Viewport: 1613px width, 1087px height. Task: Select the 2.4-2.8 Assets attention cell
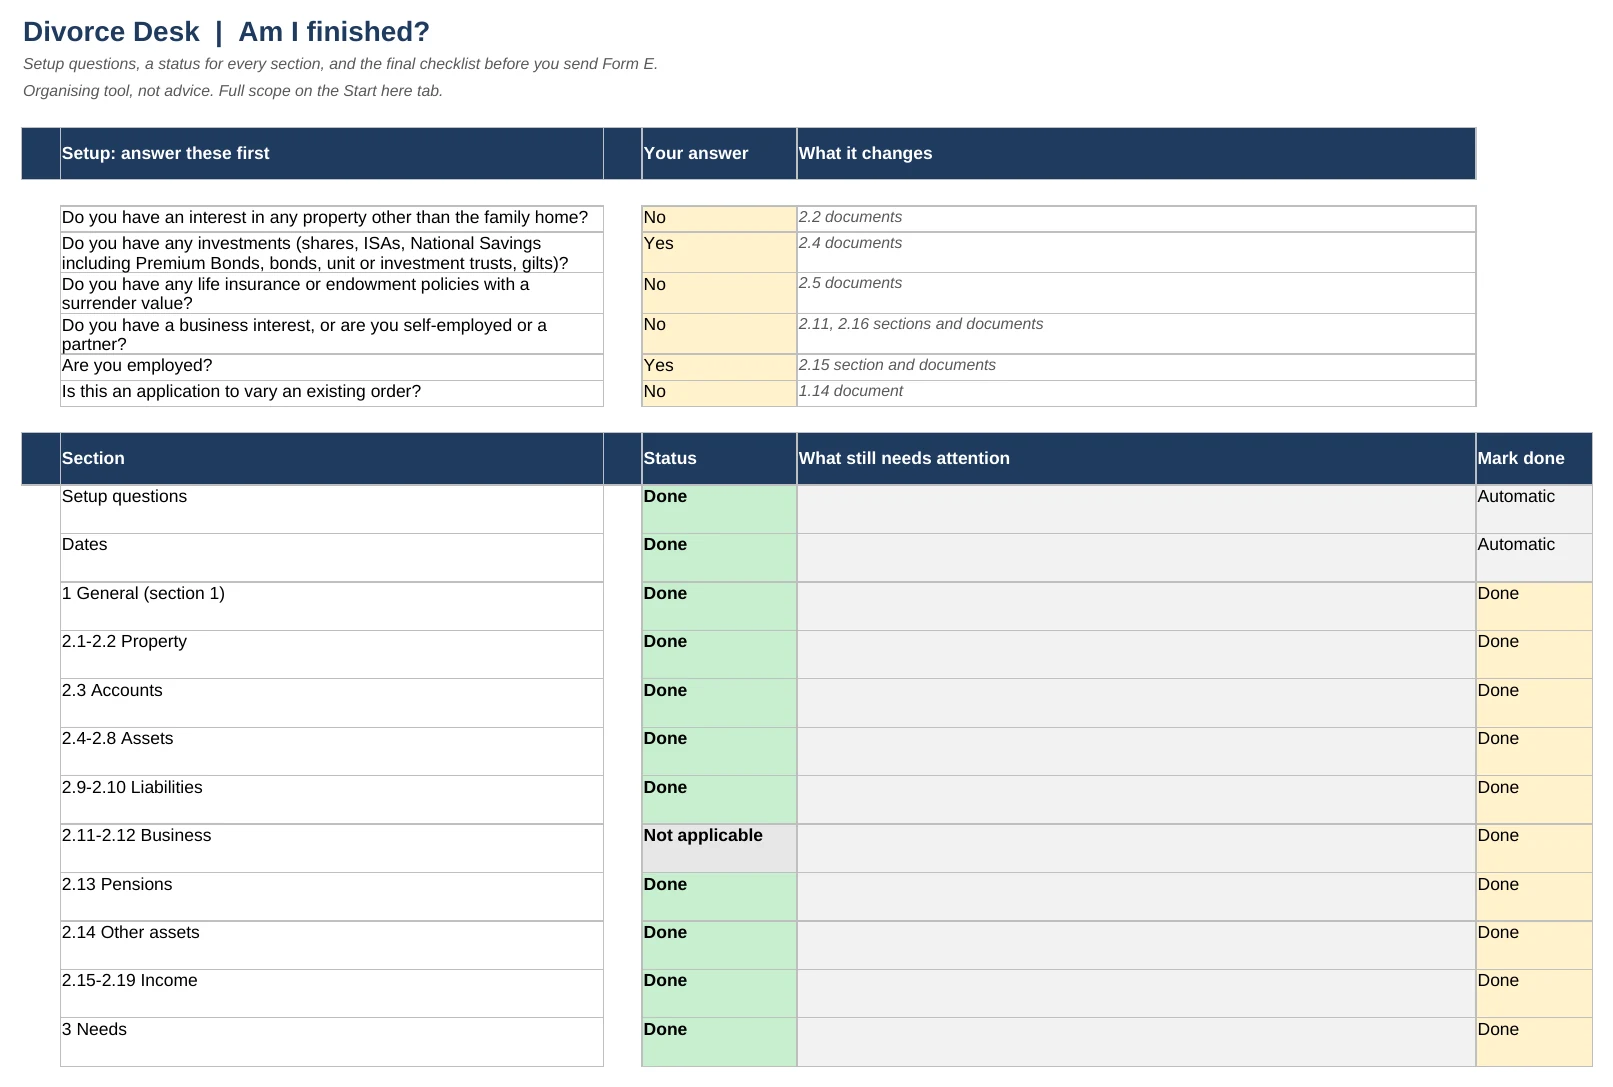point(1136,751)
